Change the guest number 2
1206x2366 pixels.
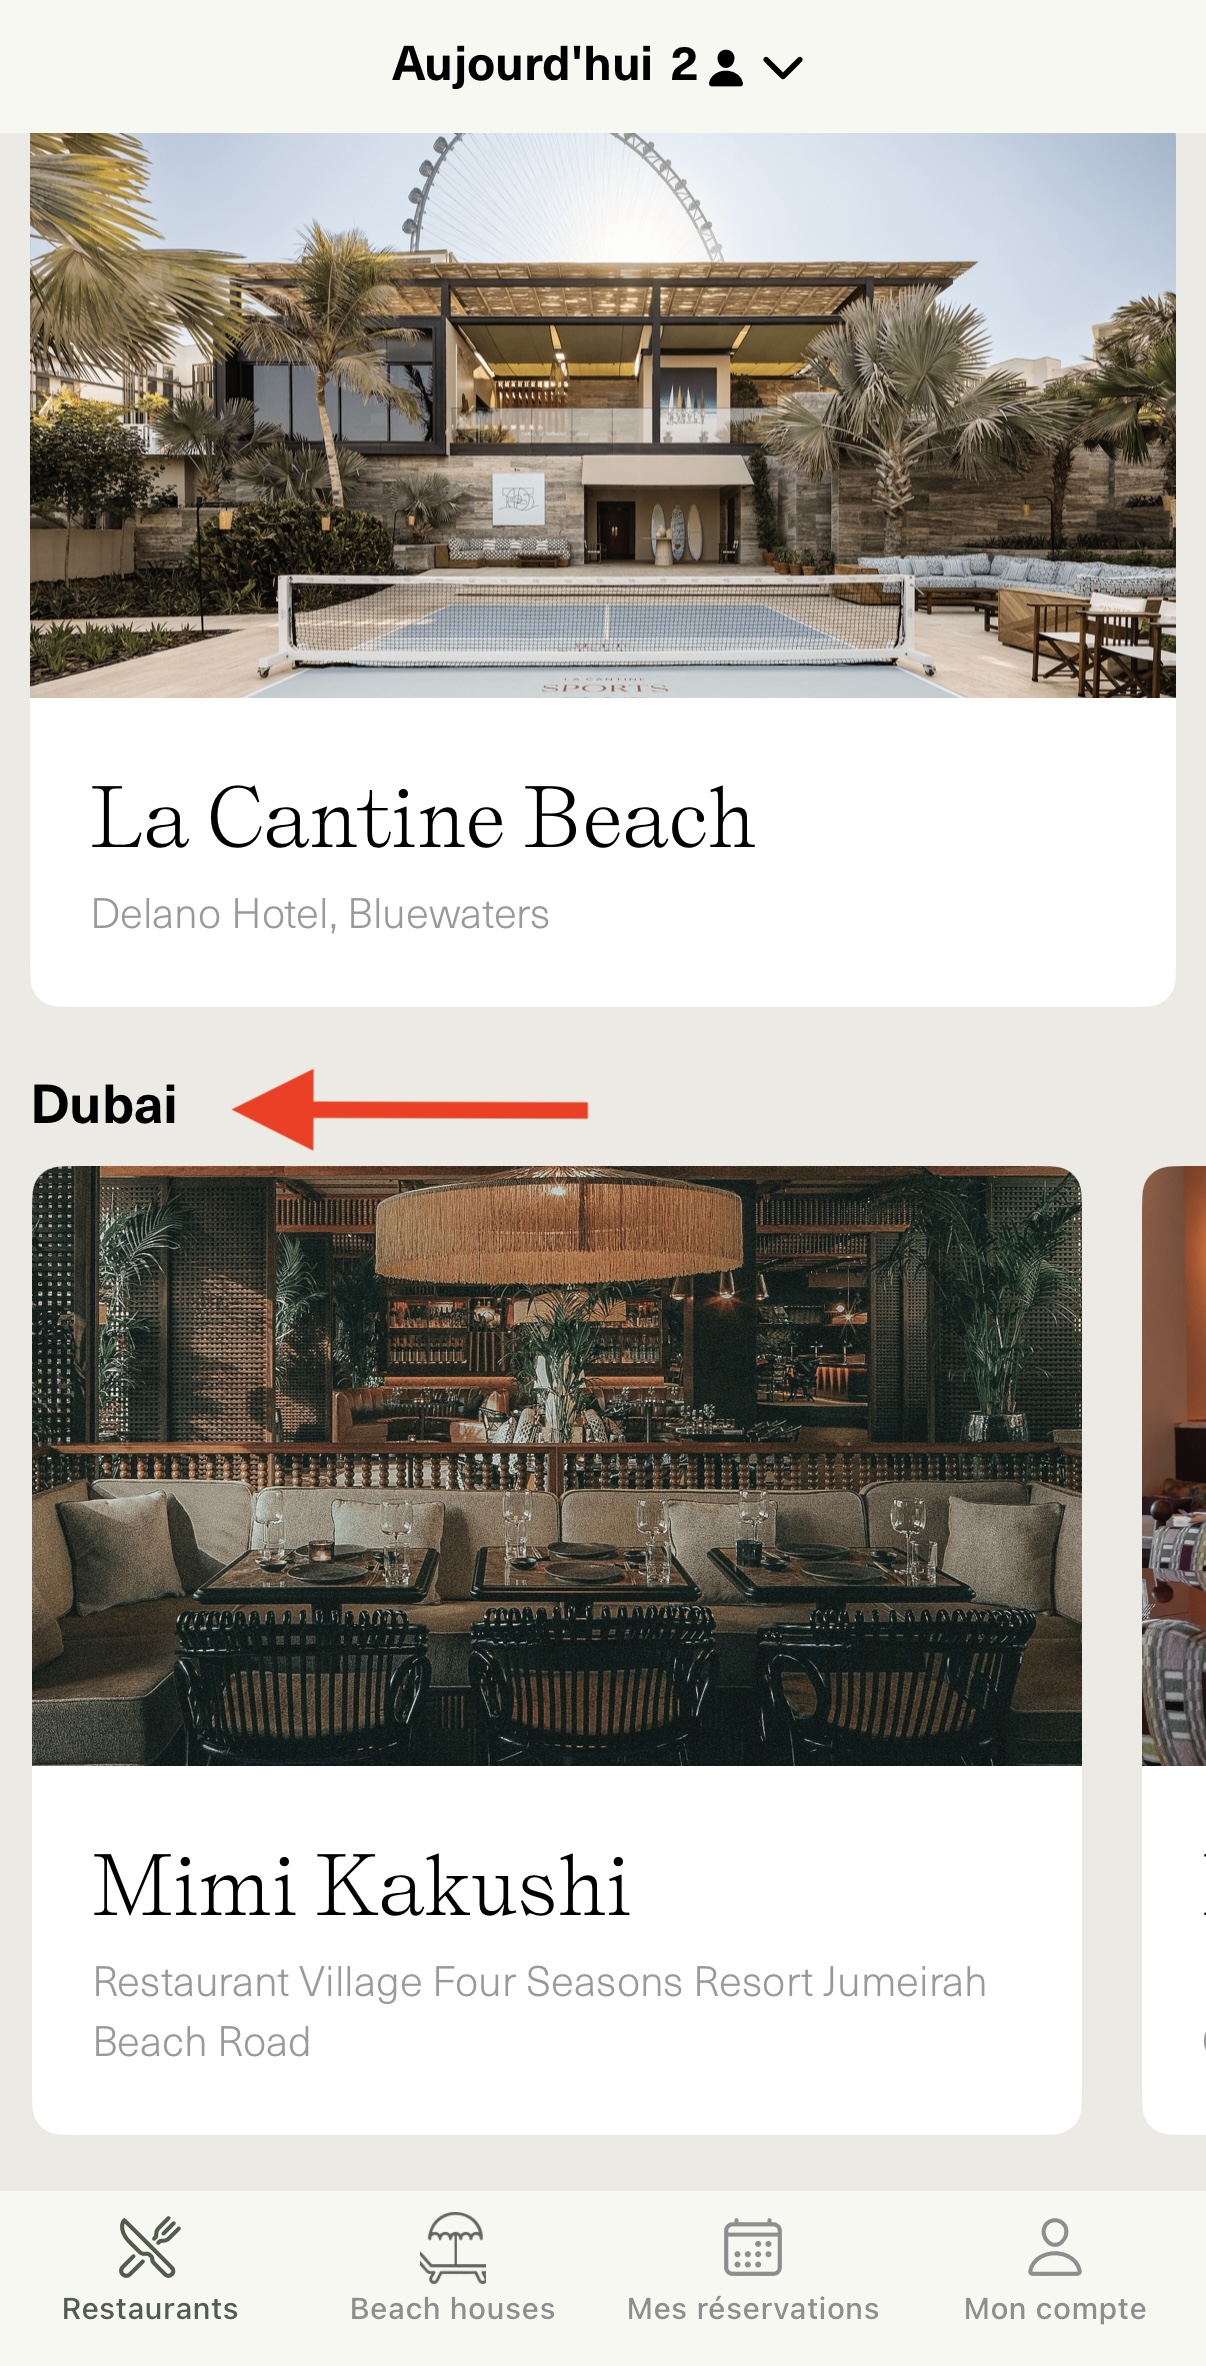(684, 65)
